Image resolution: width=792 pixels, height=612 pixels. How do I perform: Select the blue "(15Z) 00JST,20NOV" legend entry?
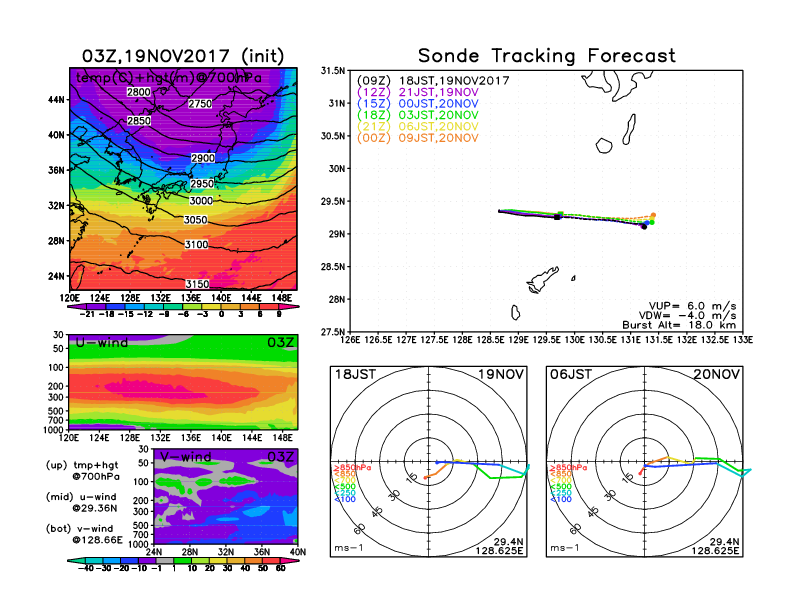pos(417,104)
